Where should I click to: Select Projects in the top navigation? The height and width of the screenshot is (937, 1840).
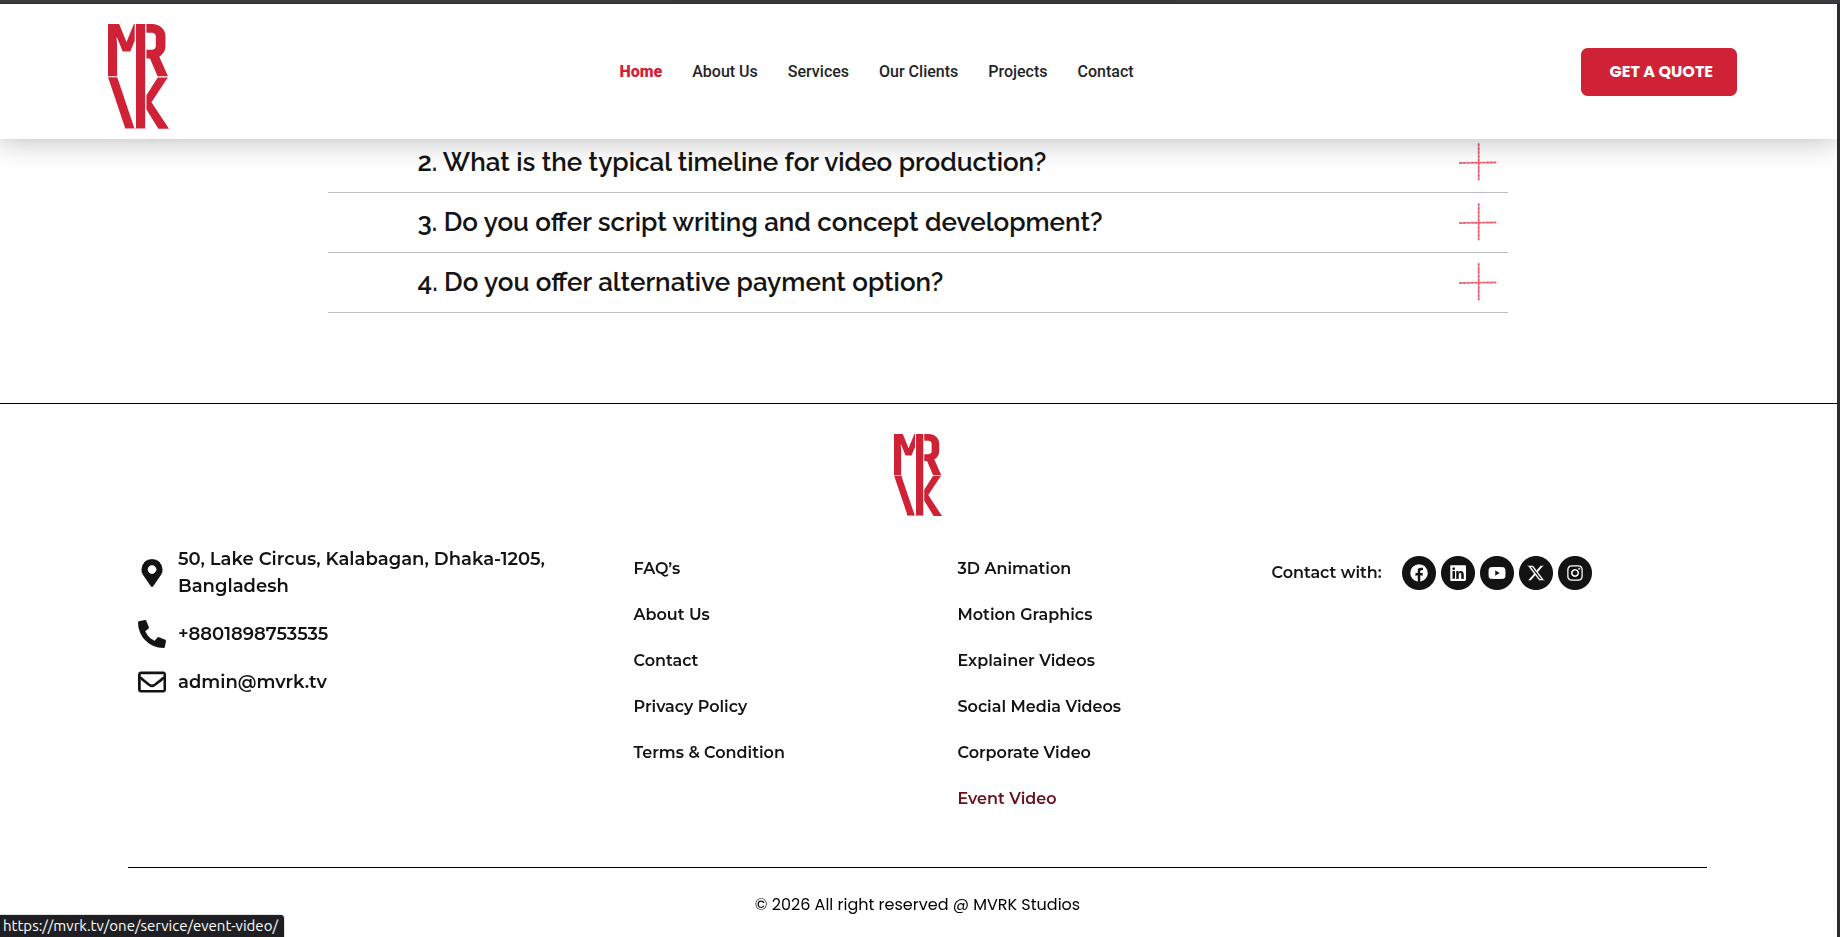click(1017, 72)
